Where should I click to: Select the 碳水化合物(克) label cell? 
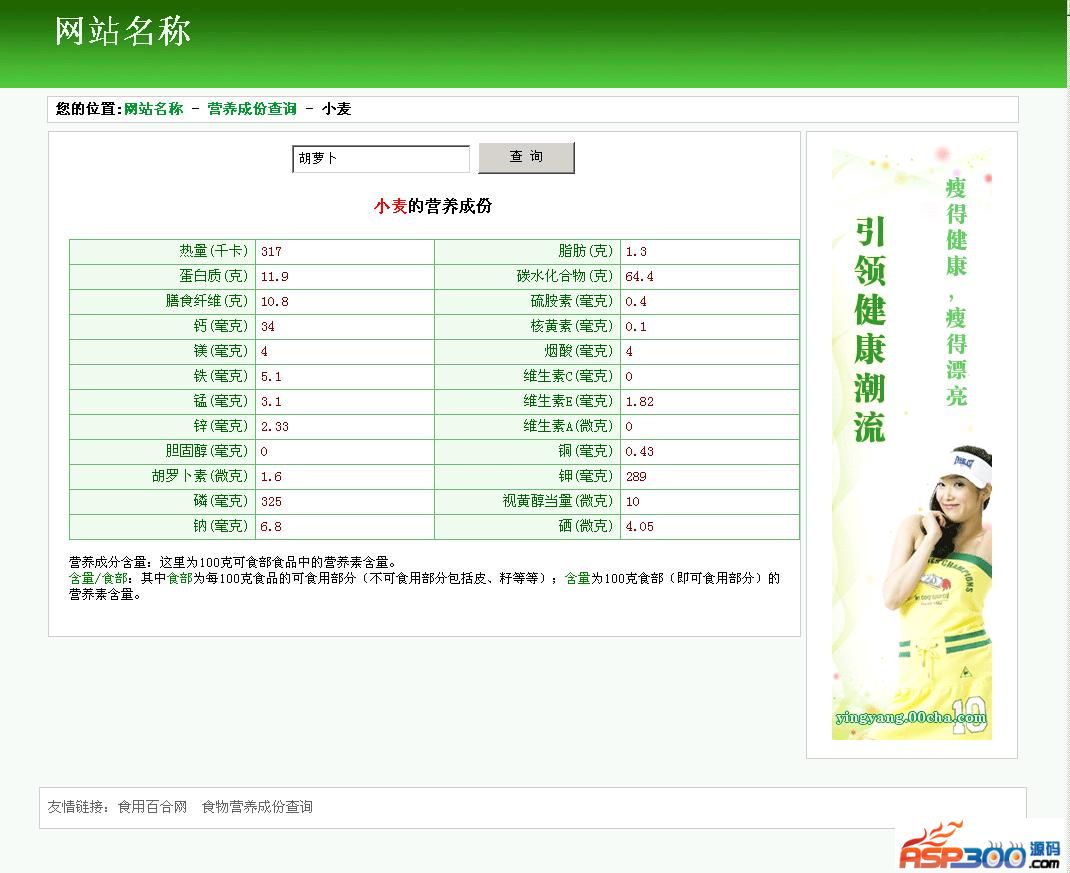[527, 276]
